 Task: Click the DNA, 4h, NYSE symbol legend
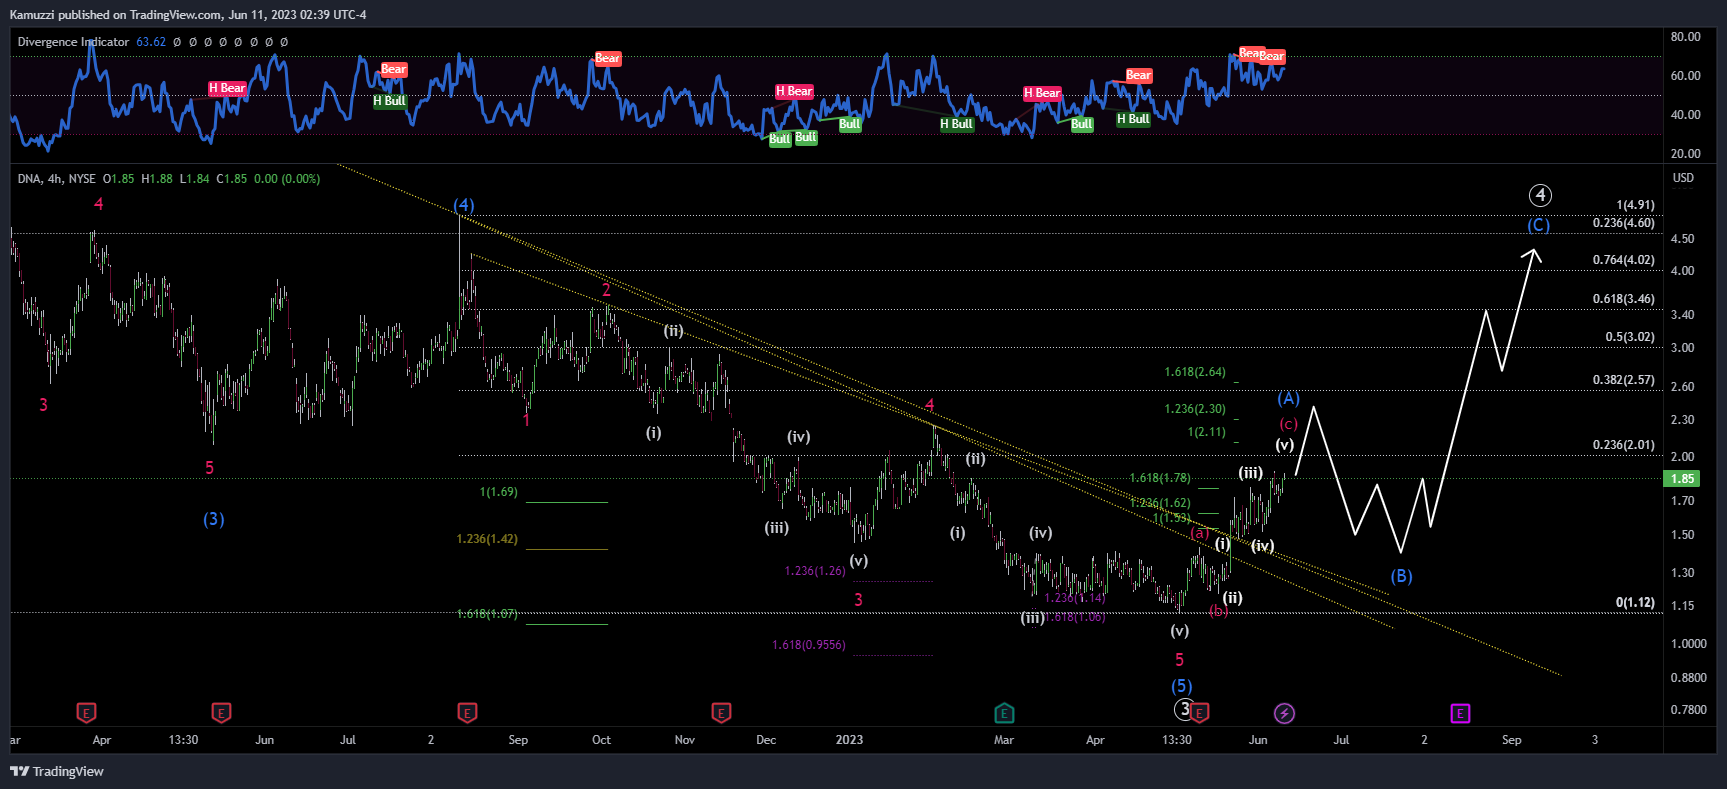click(57, 179)
